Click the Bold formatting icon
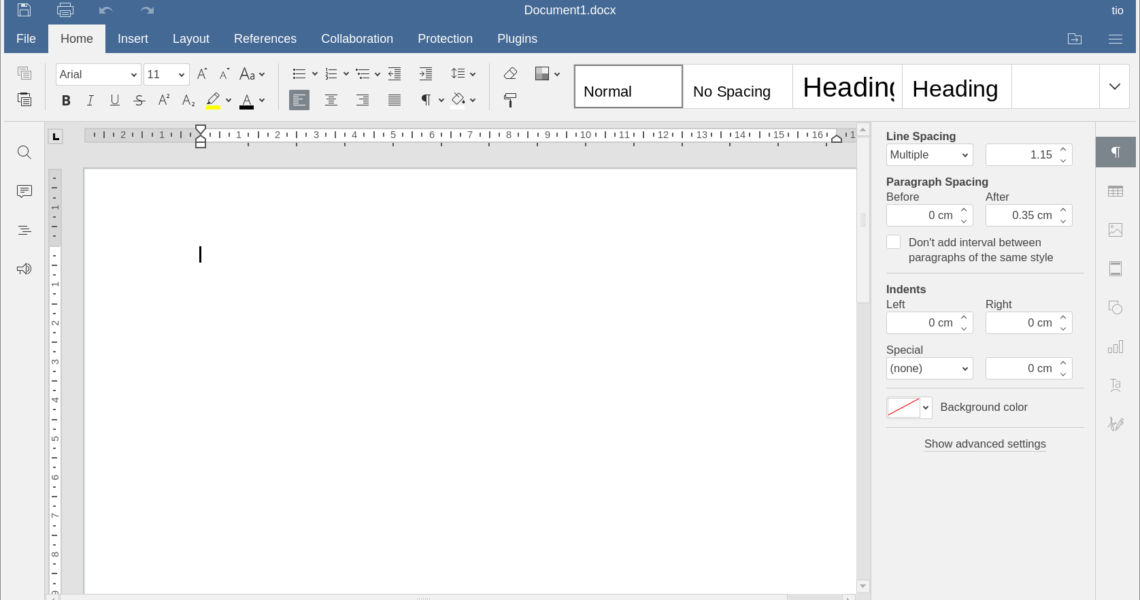 click(66, 100)
